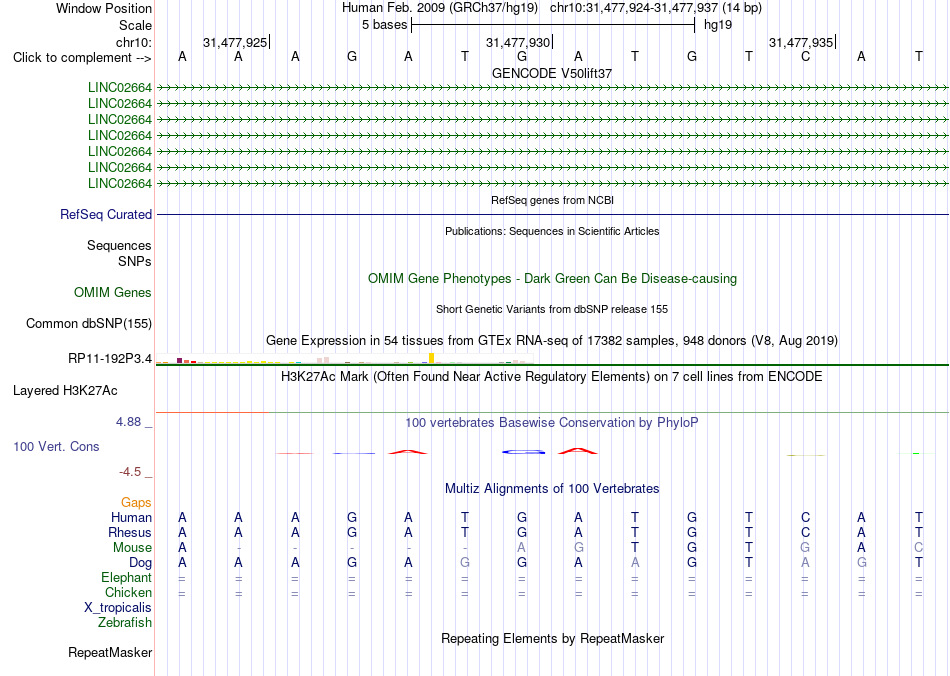The image size is (950, 676).
Task: Click the SNPs track label
Action: tap(135, 261)
